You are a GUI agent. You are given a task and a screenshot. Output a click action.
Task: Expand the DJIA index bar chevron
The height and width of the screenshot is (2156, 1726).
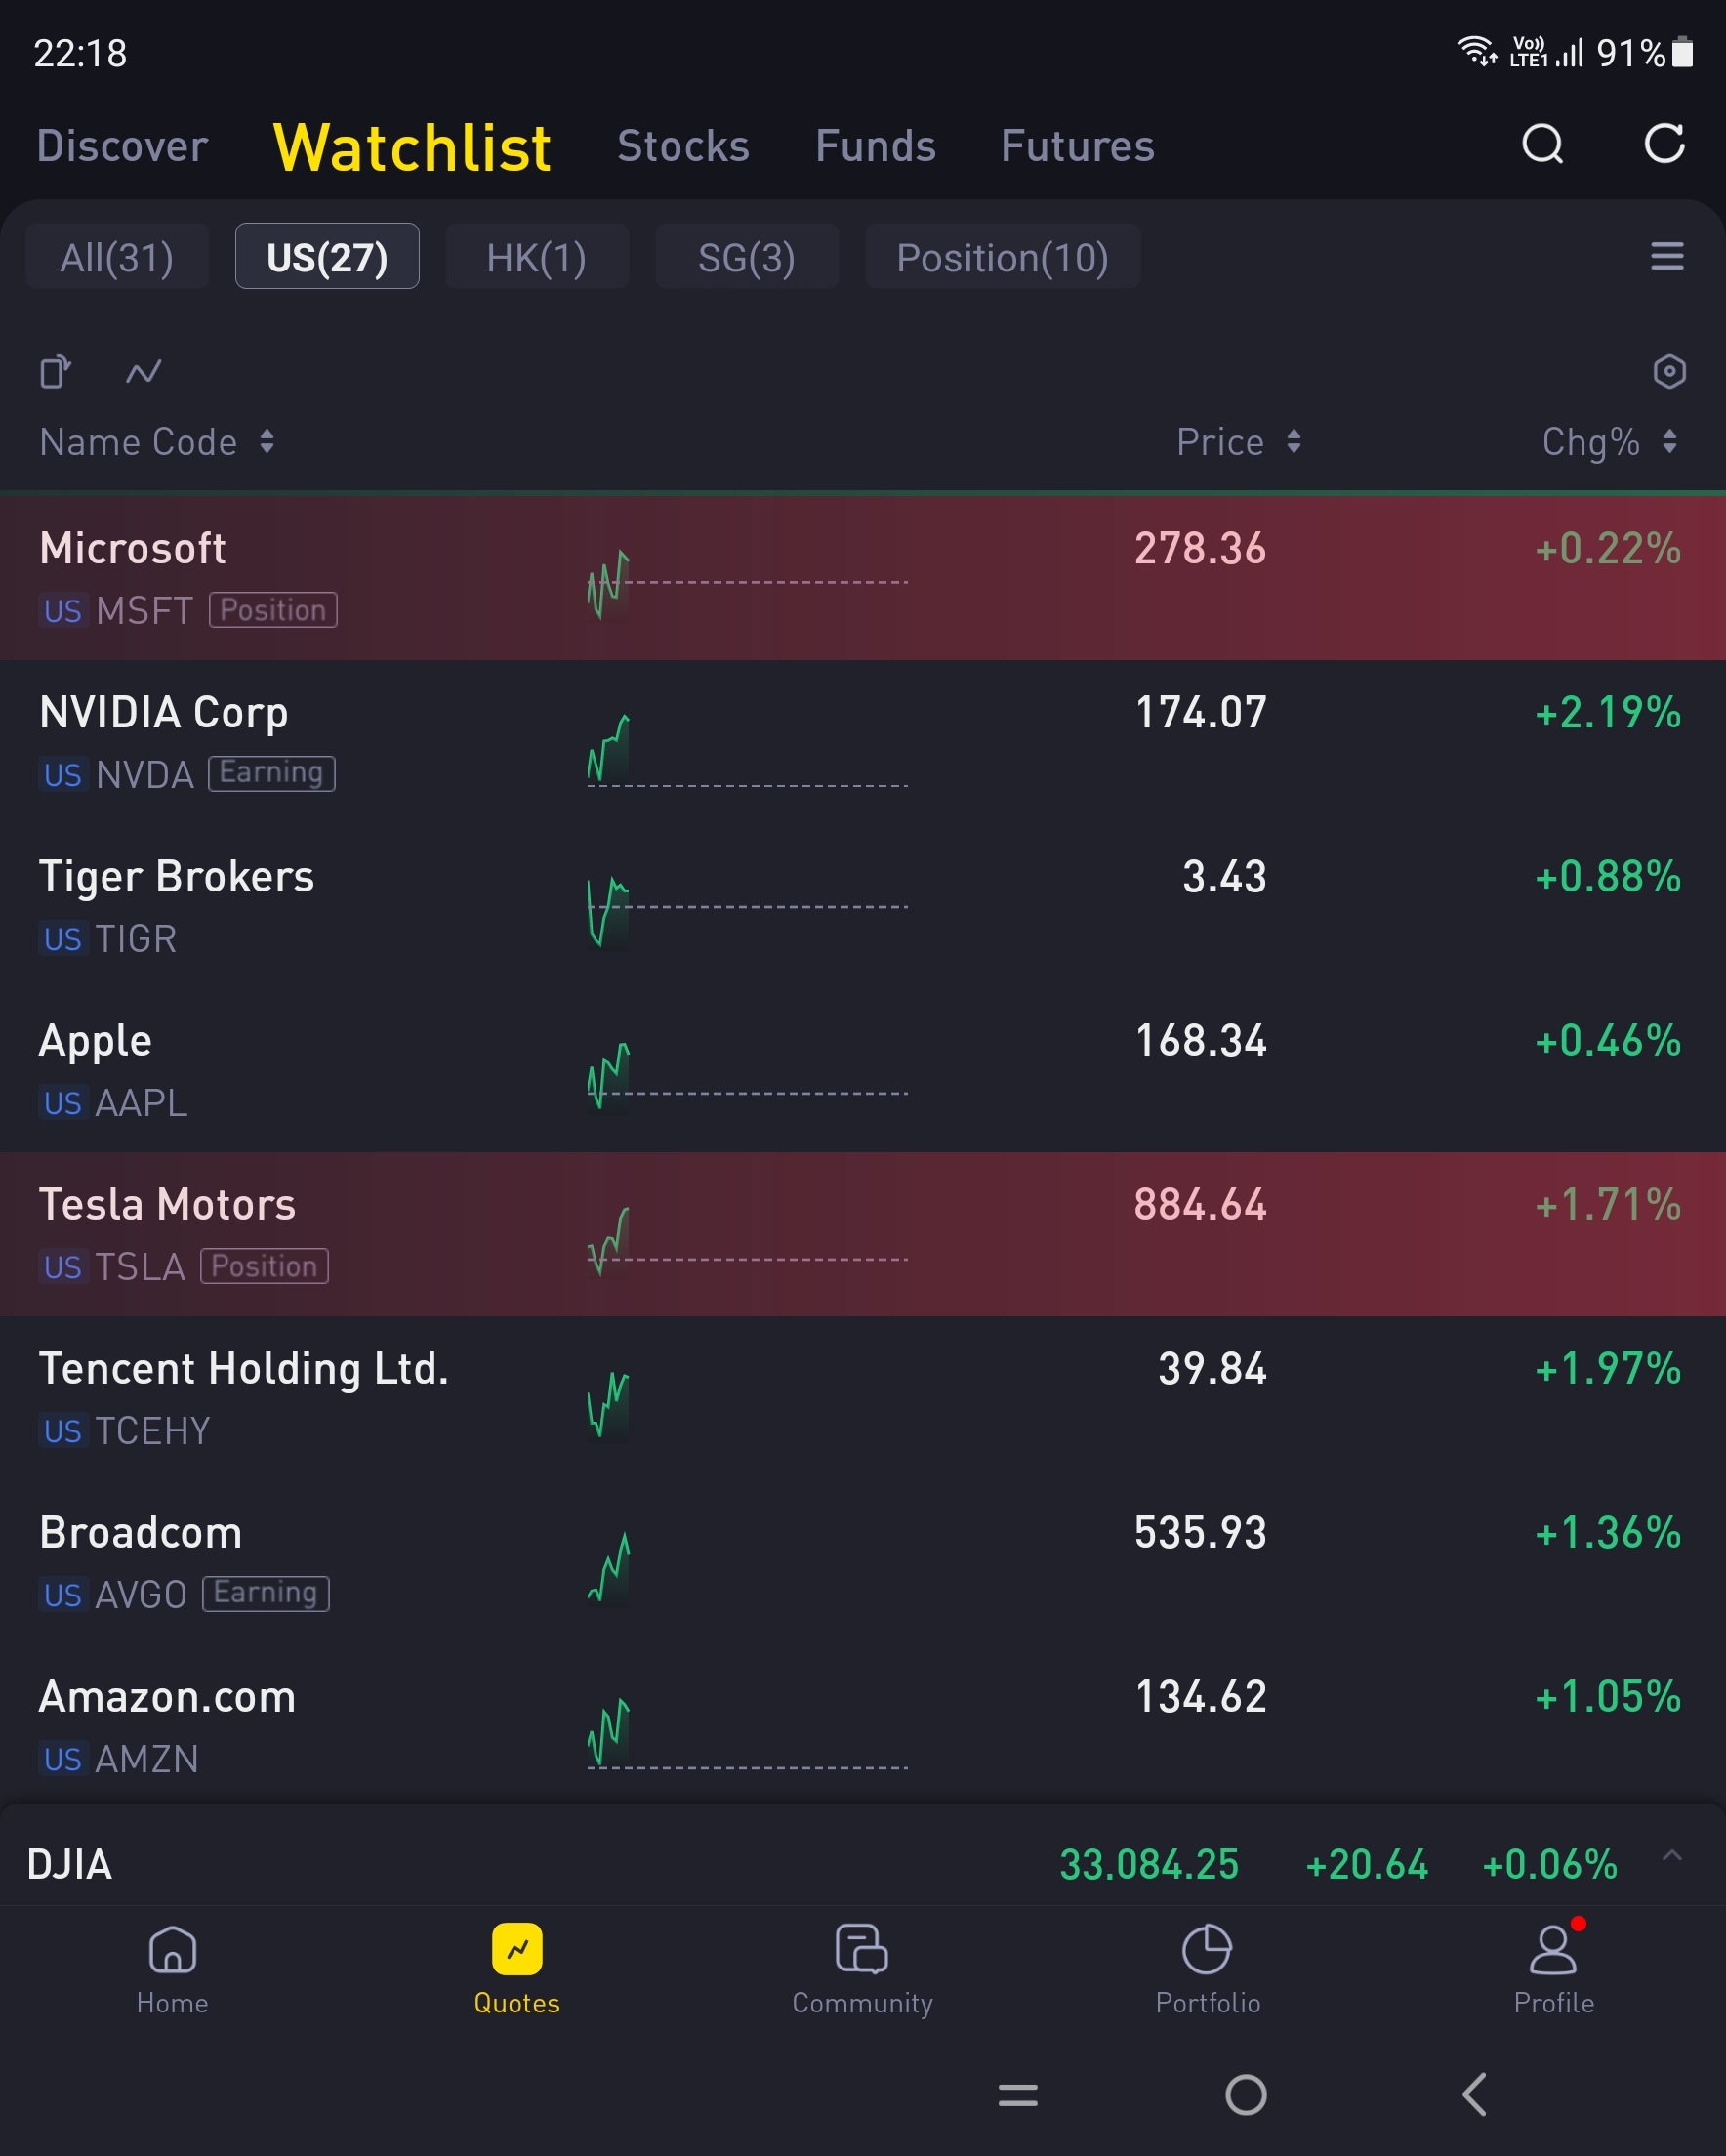(x=1671, y=1856)
